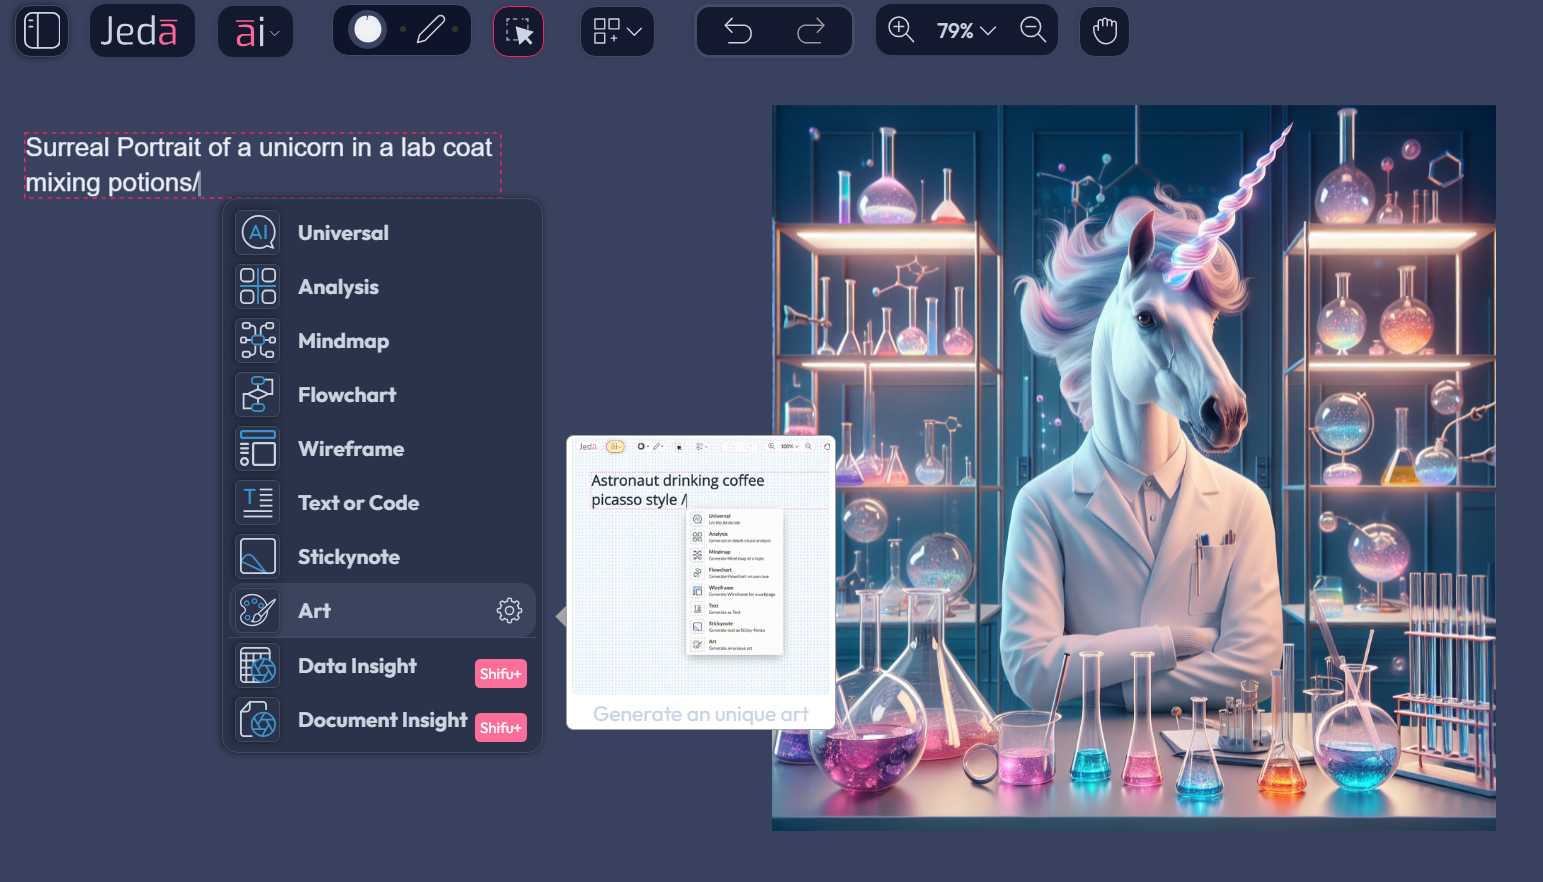Click the Document Insight icon
The image size is (1543, 882).
click(x=258, y=720)
